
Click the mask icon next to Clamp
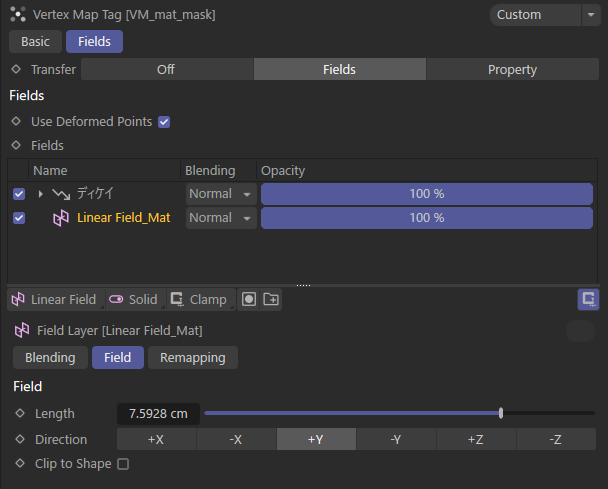tap(249, 299)
